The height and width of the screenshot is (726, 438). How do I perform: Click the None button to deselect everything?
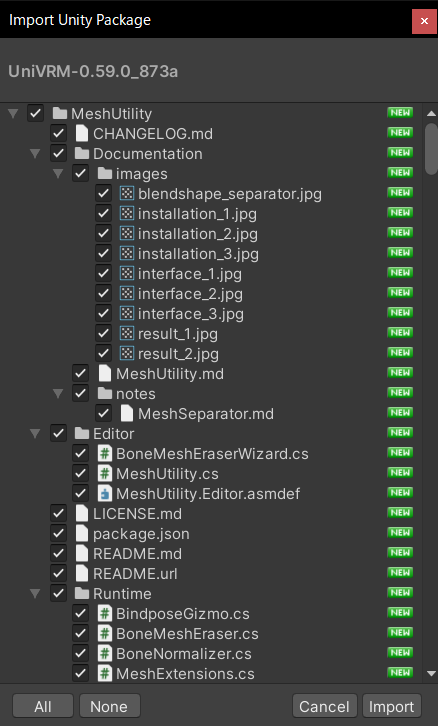(x=109, y=707)
